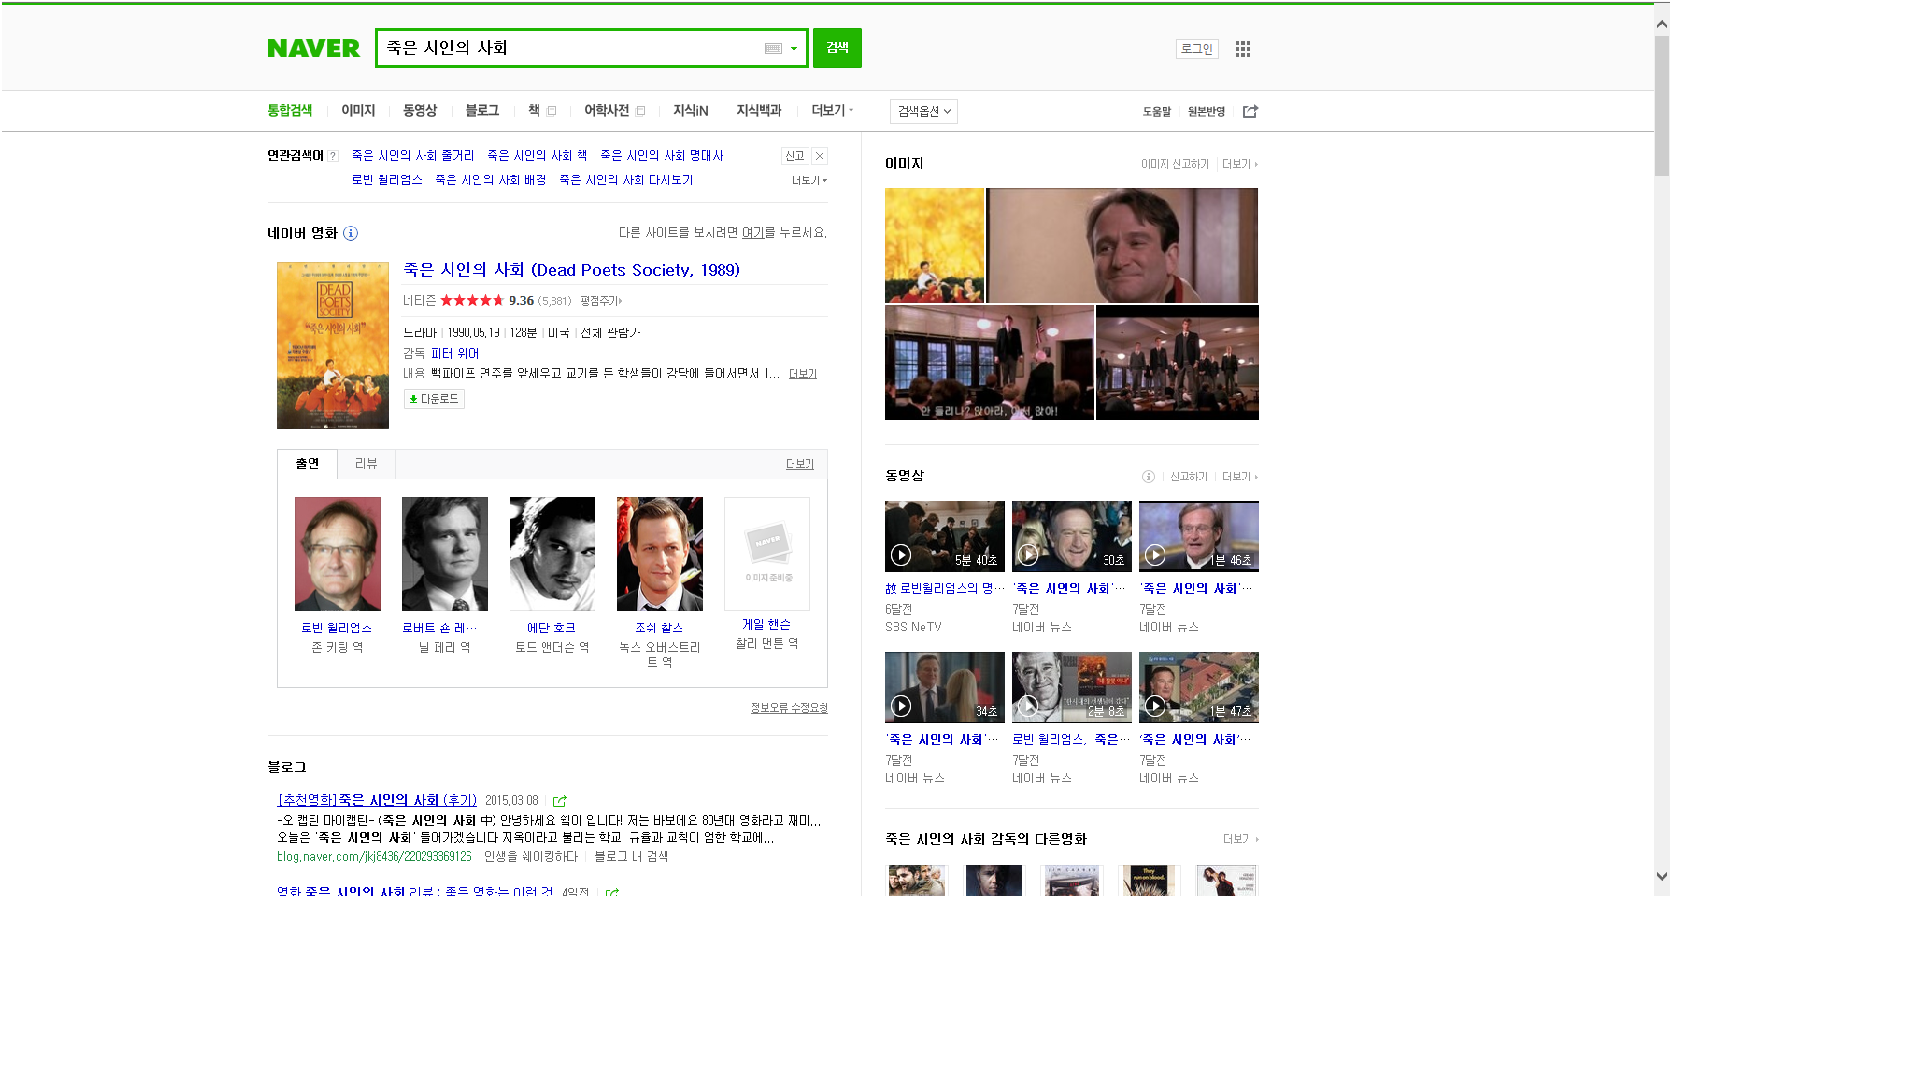Click the info icon in 동영상 section header
The image size is (1920, 1080).
1148,476
